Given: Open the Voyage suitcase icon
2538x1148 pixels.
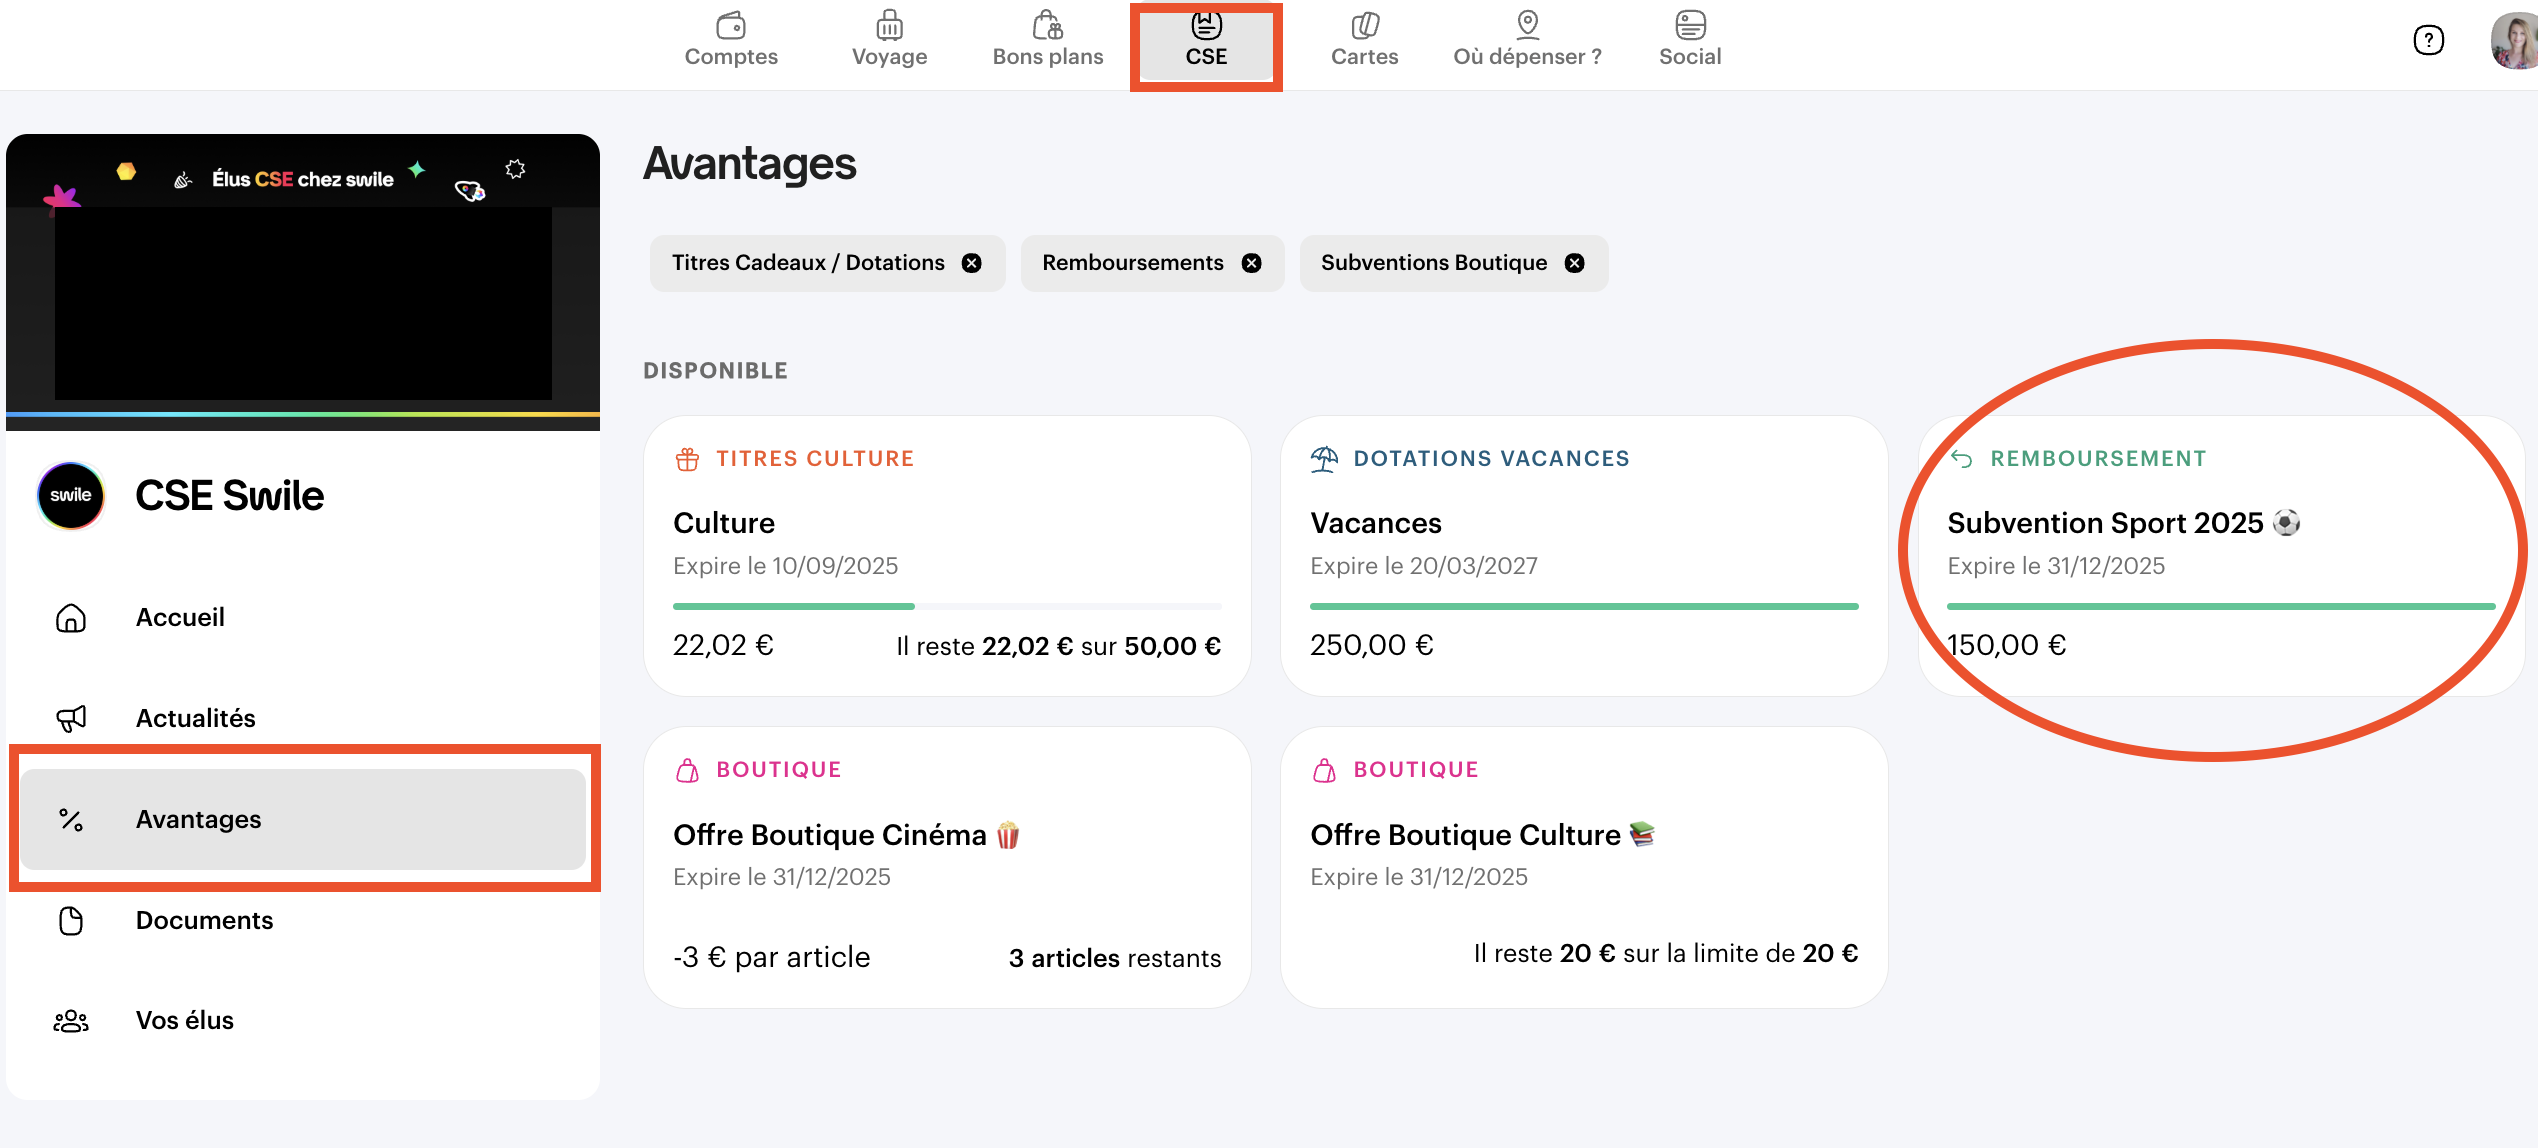Looking at the screenshot, I should point(889,25).
